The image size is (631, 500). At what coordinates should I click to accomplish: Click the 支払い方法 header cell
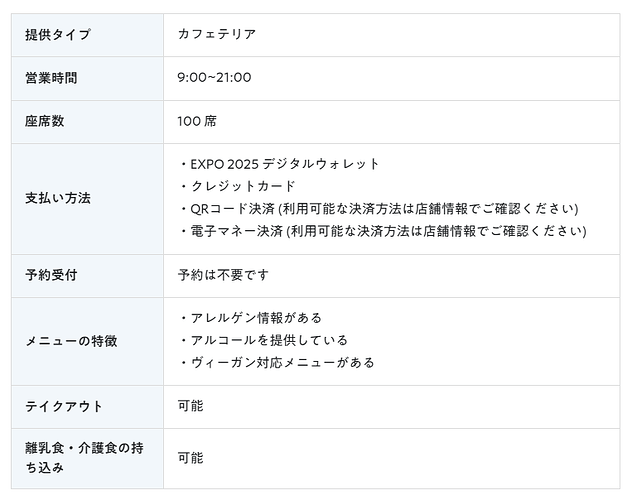(58, 198)
